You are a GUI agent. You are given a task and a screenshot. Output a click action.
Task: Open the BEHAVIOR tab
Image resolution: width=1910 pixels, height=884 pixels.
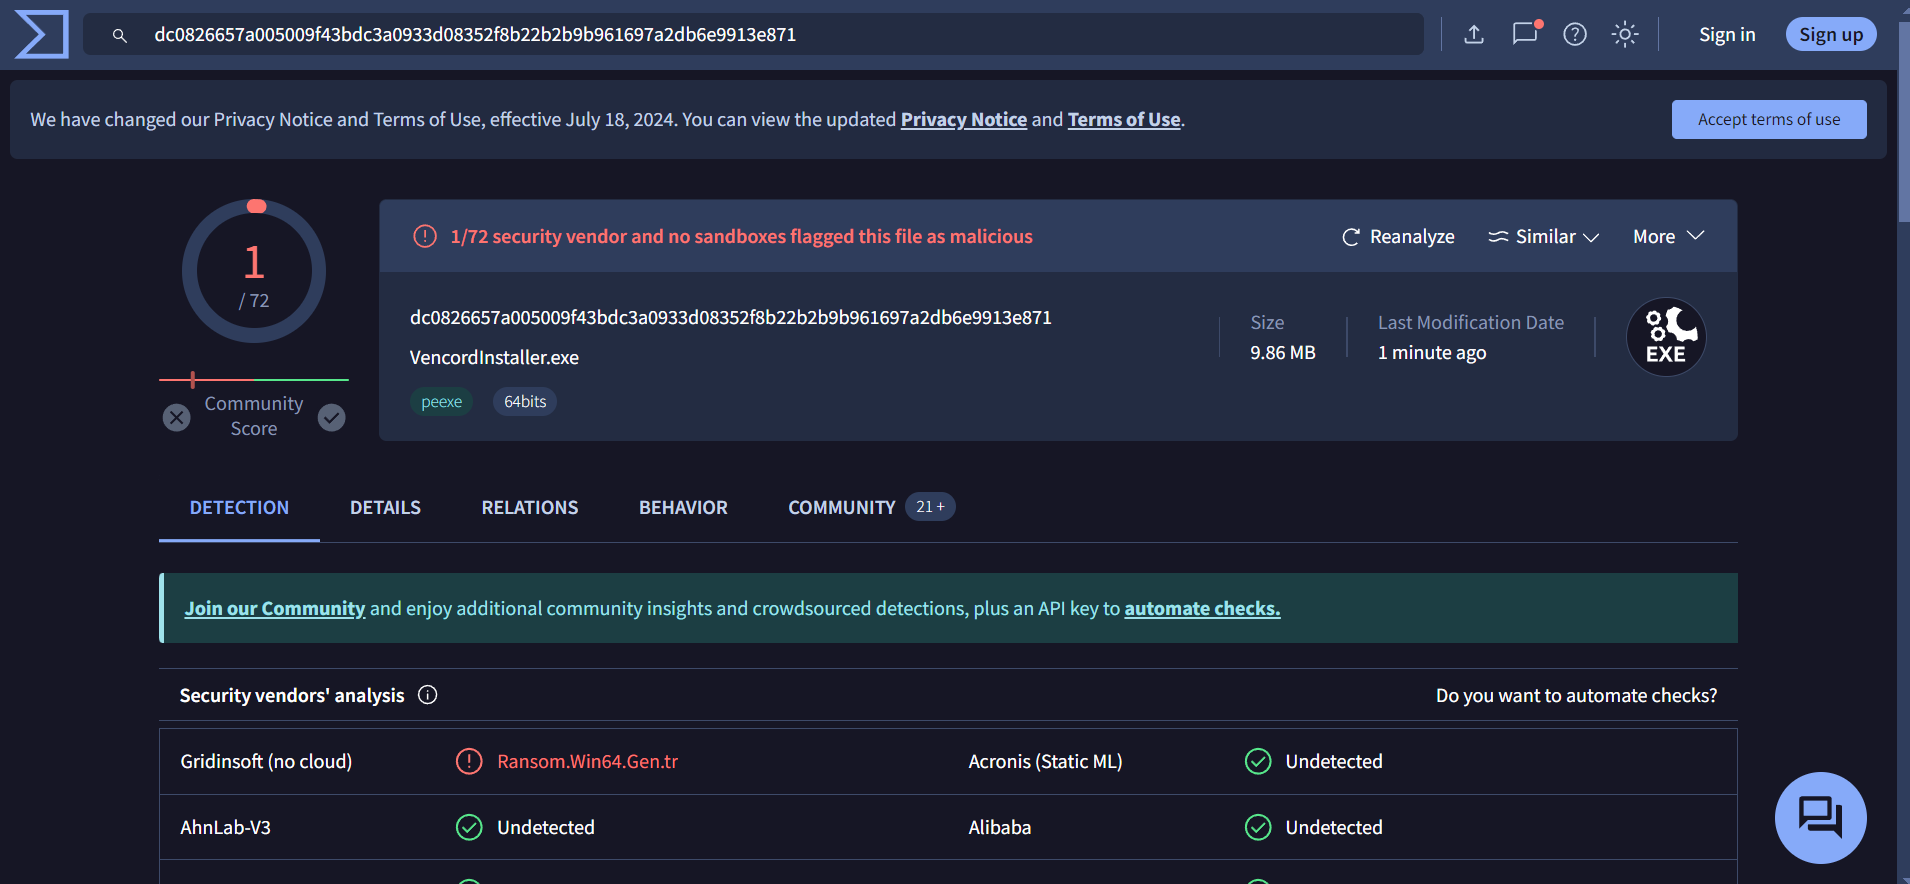(x=683, y=508)
